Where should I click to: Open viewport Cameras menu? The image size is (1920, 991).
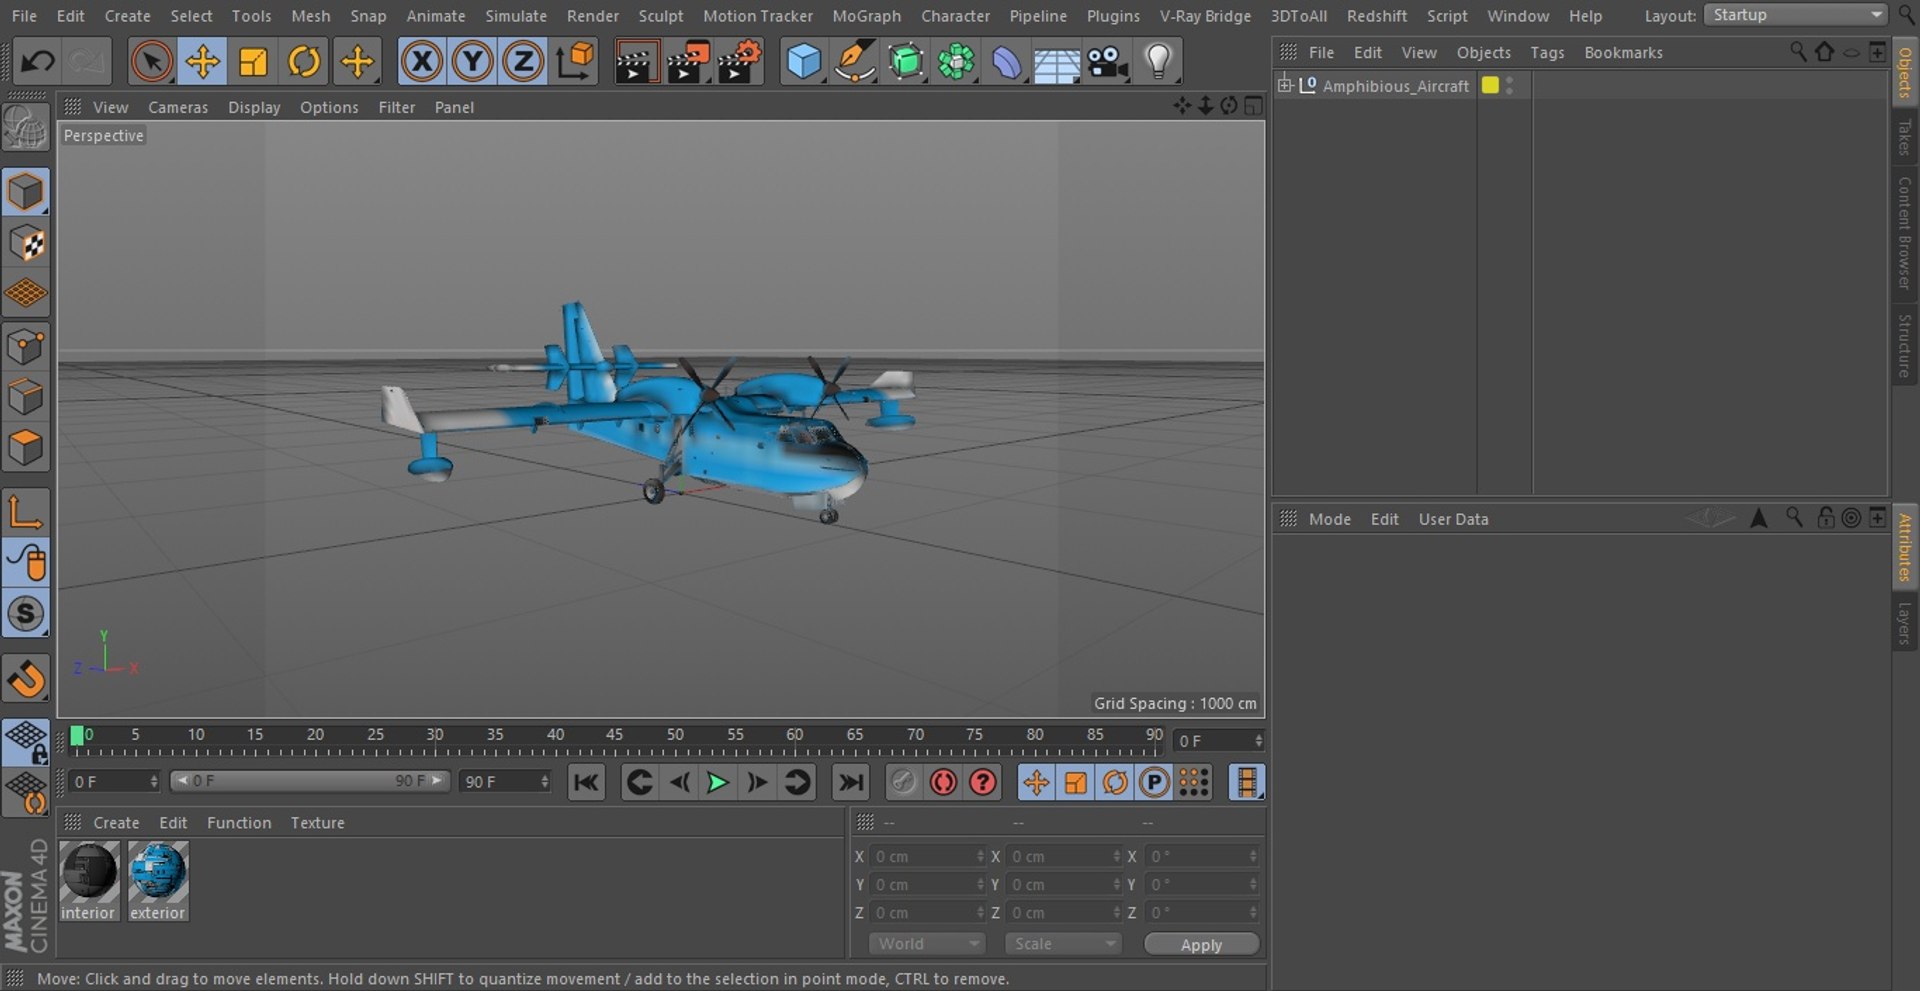(x=178, y=107)
